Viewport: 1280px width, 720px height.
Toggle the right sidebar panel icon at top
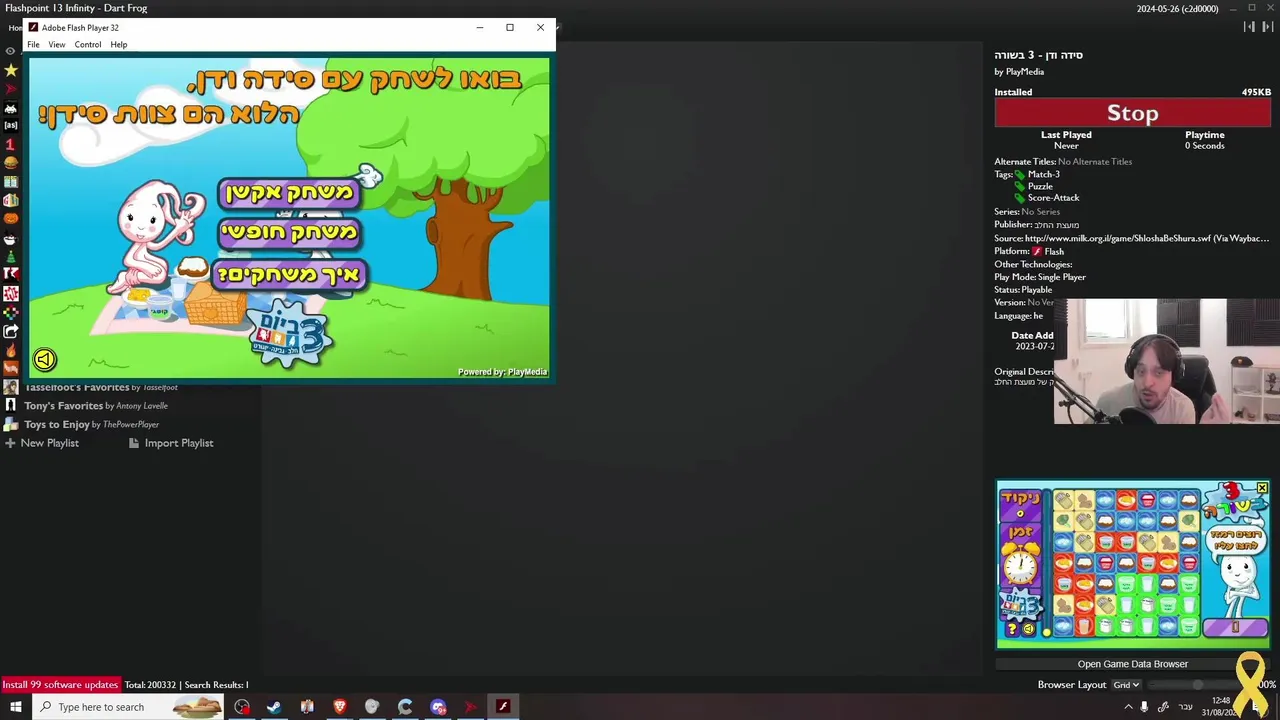pos(1268,27)
